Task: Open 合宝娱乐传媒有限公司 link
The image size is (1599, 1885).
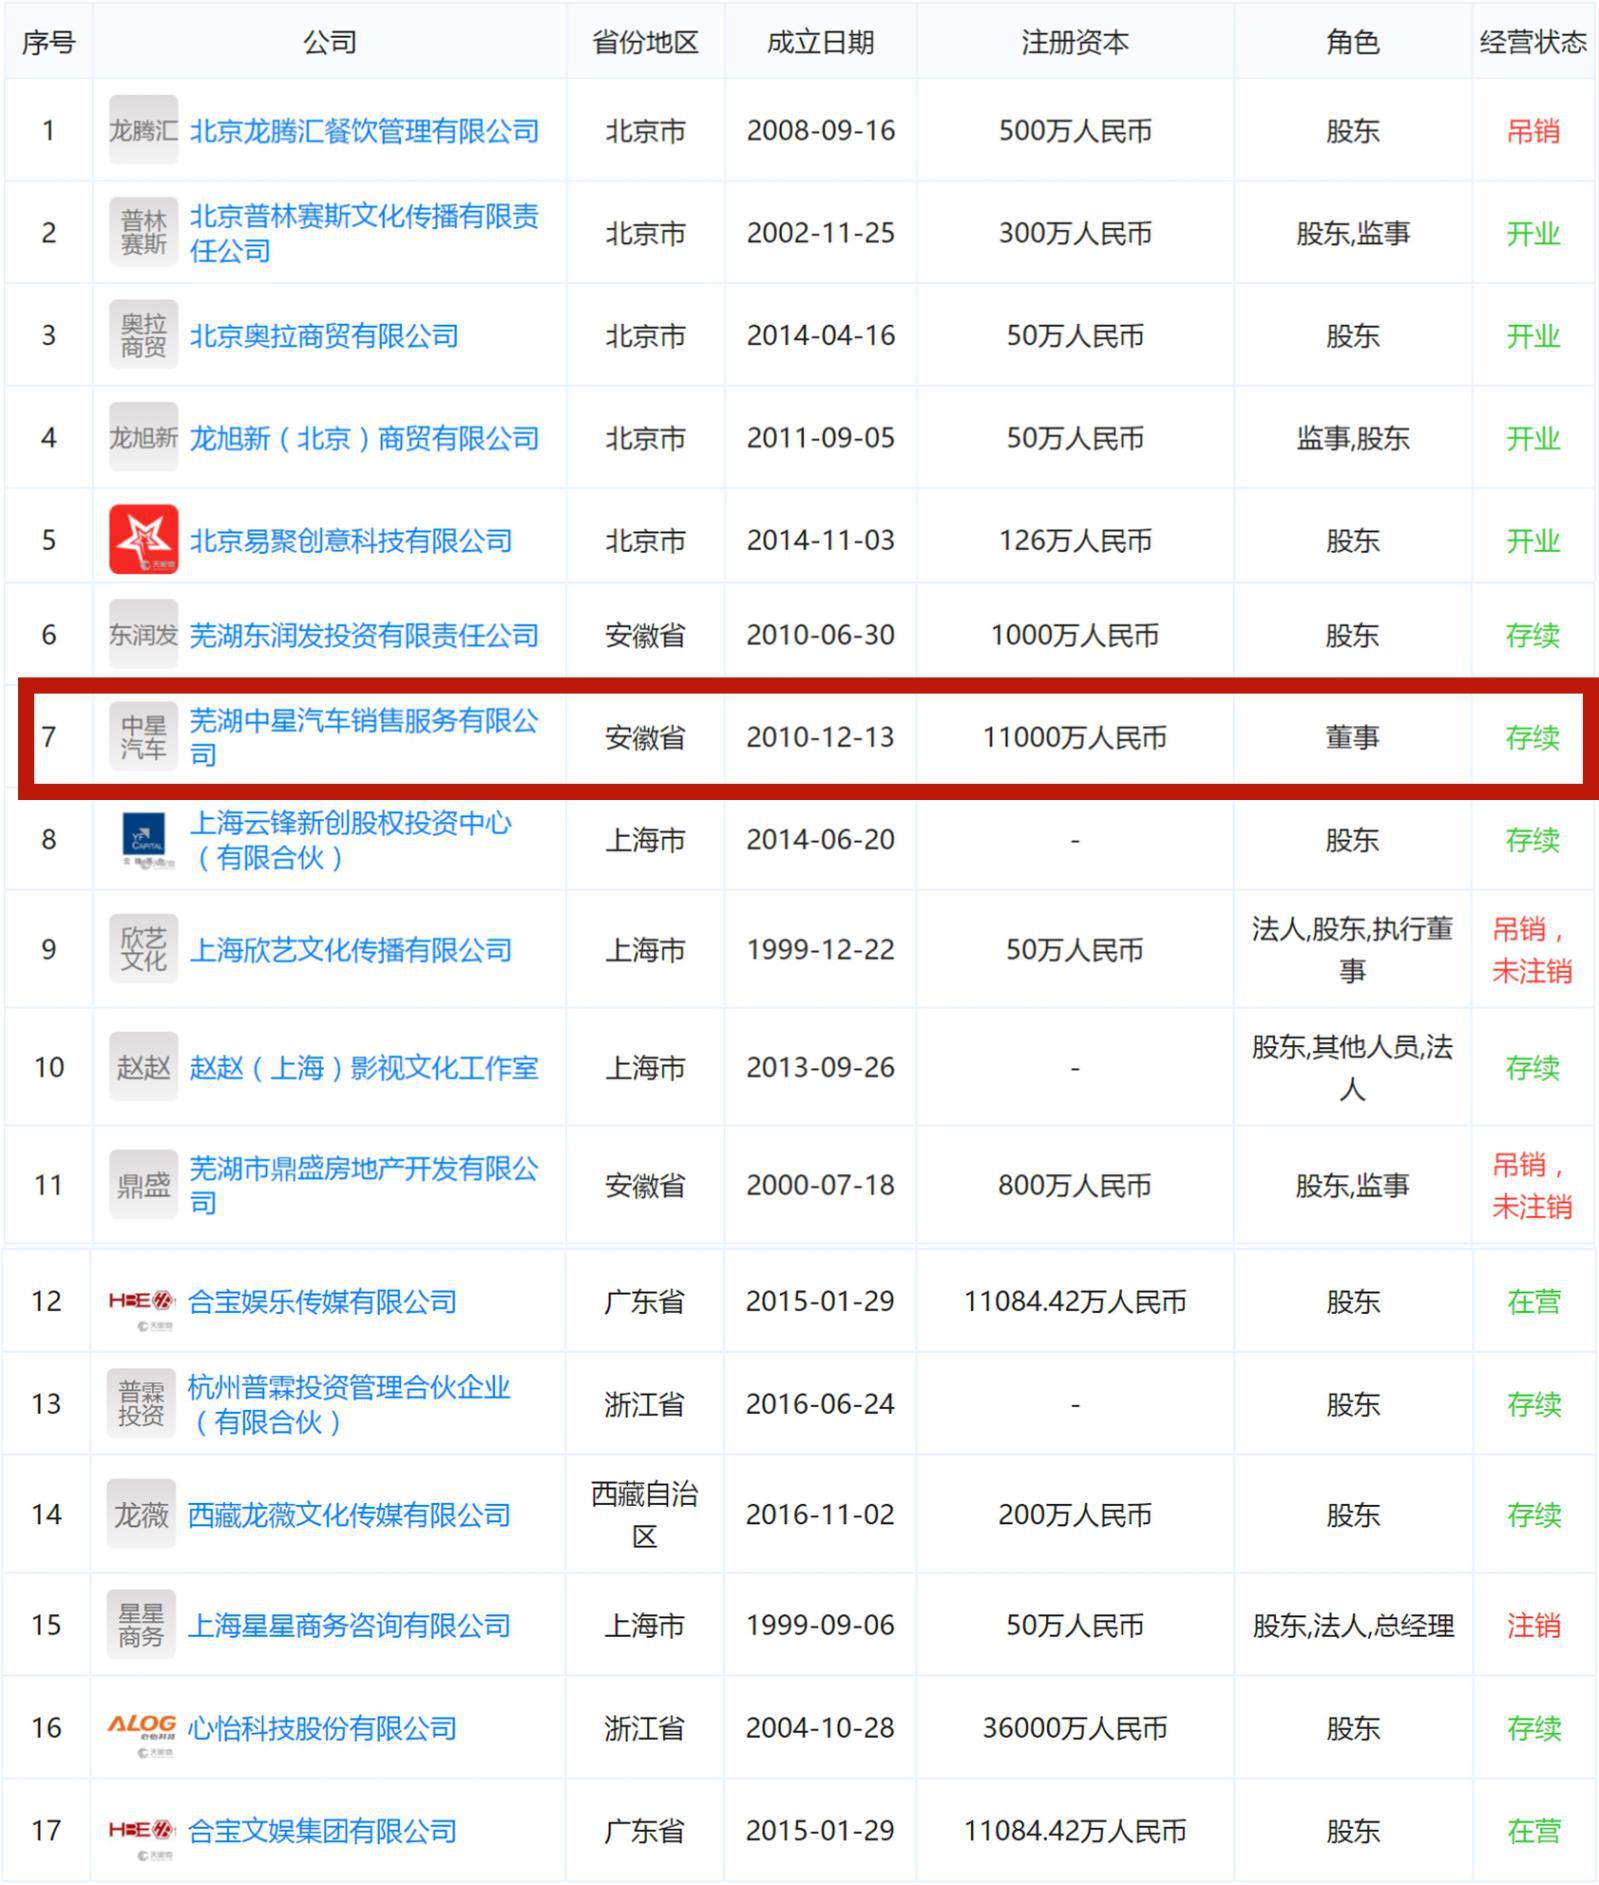Action: pyautogui.click(x=322, y=1302)
